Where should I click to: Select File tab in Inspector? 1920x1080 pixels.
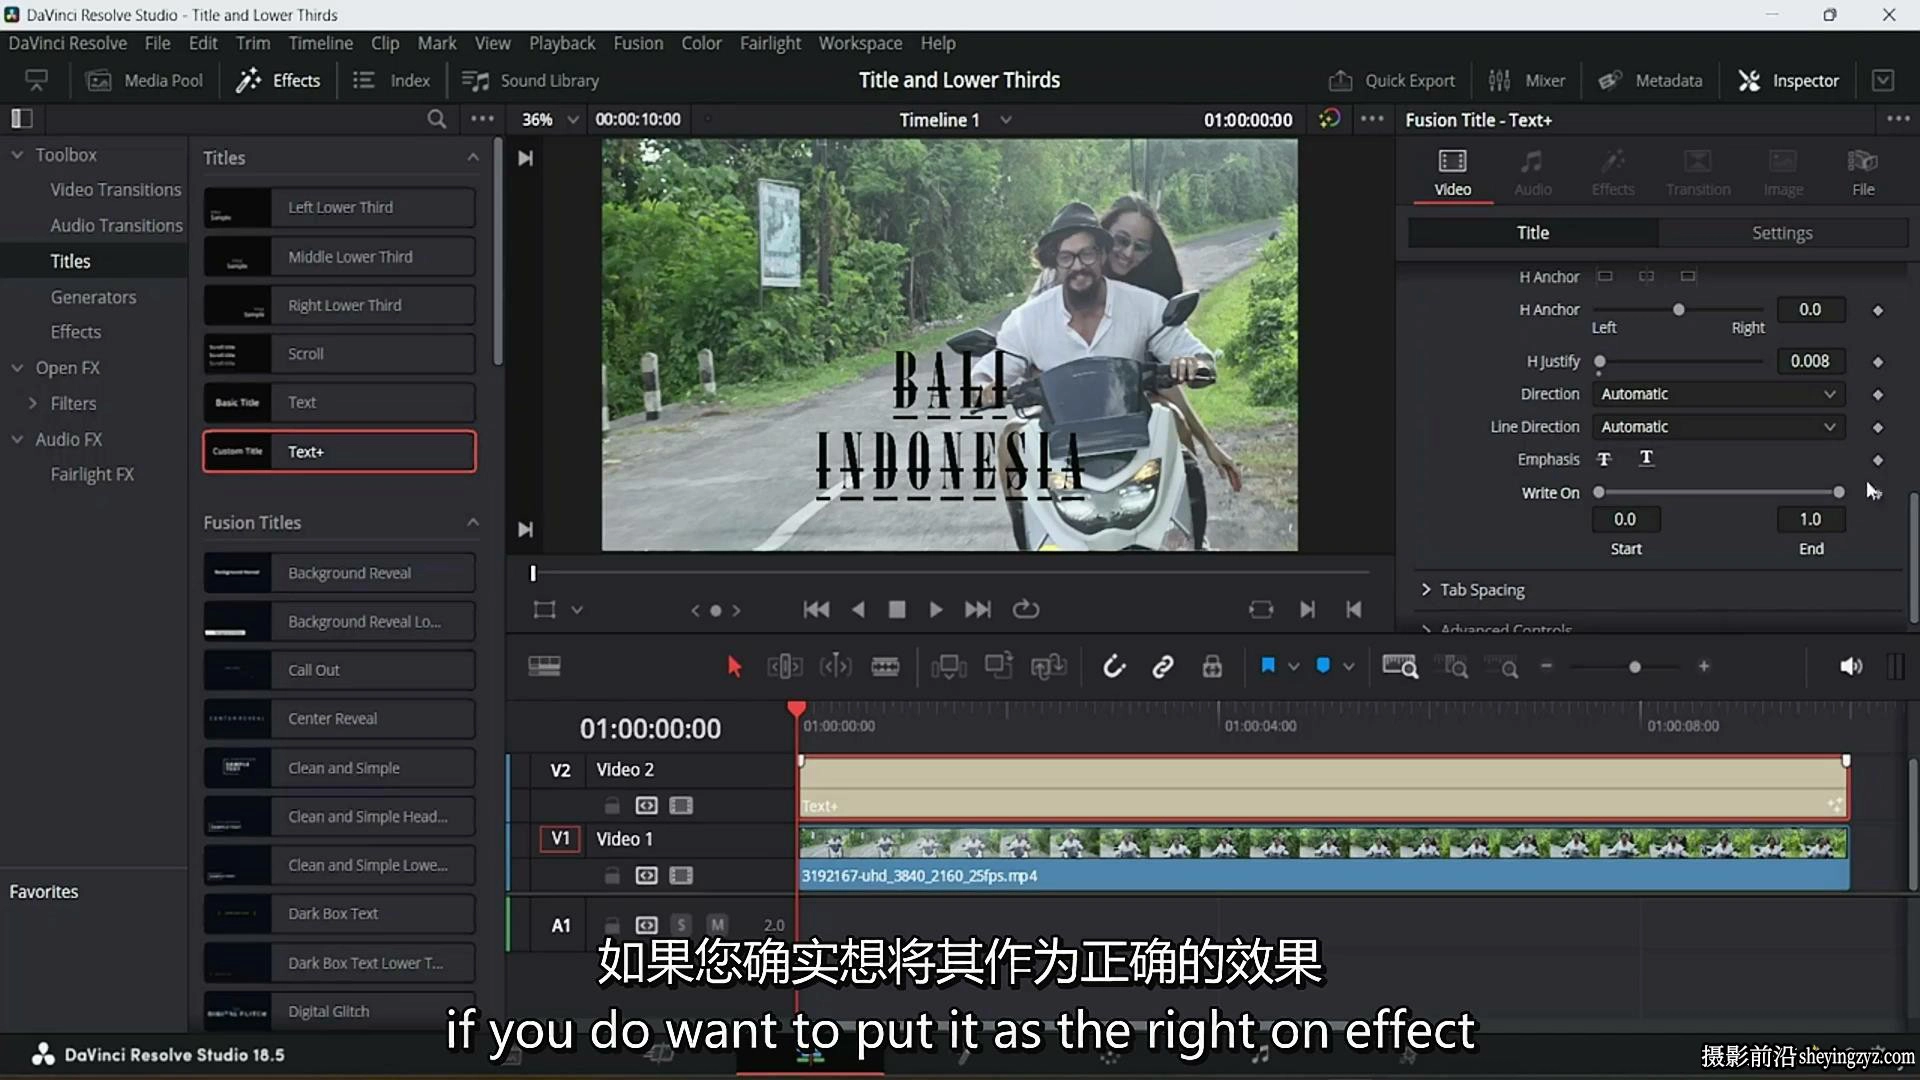[x=1863, y=172]
